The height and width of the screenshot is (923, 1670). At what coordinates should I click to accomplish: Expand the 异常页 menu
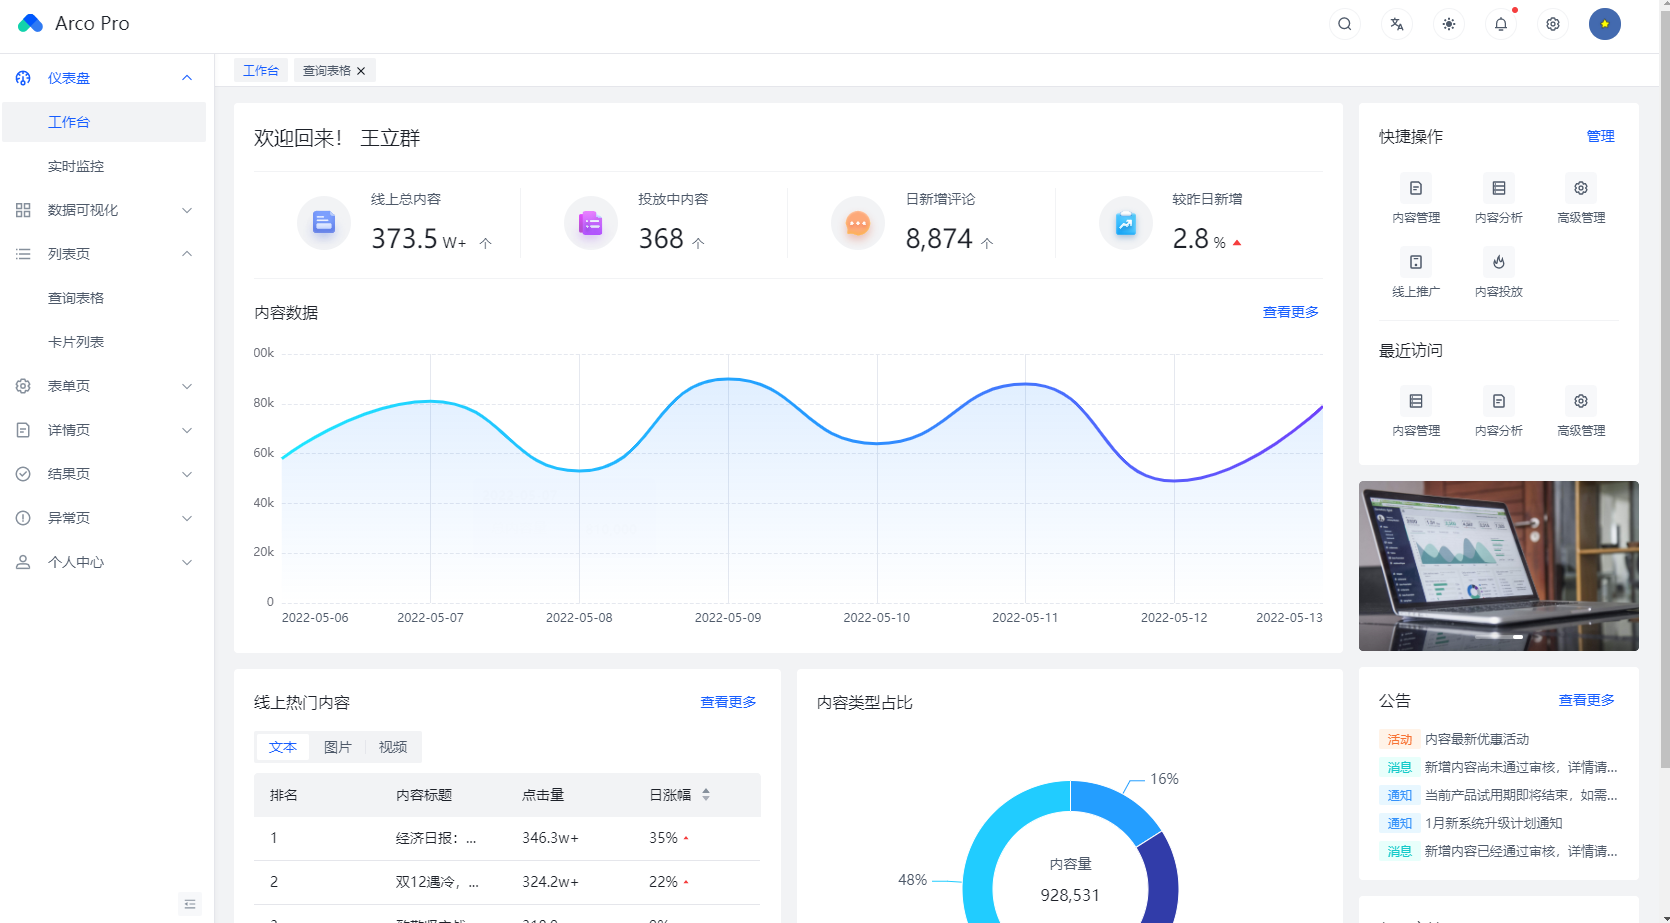[104, 518]
